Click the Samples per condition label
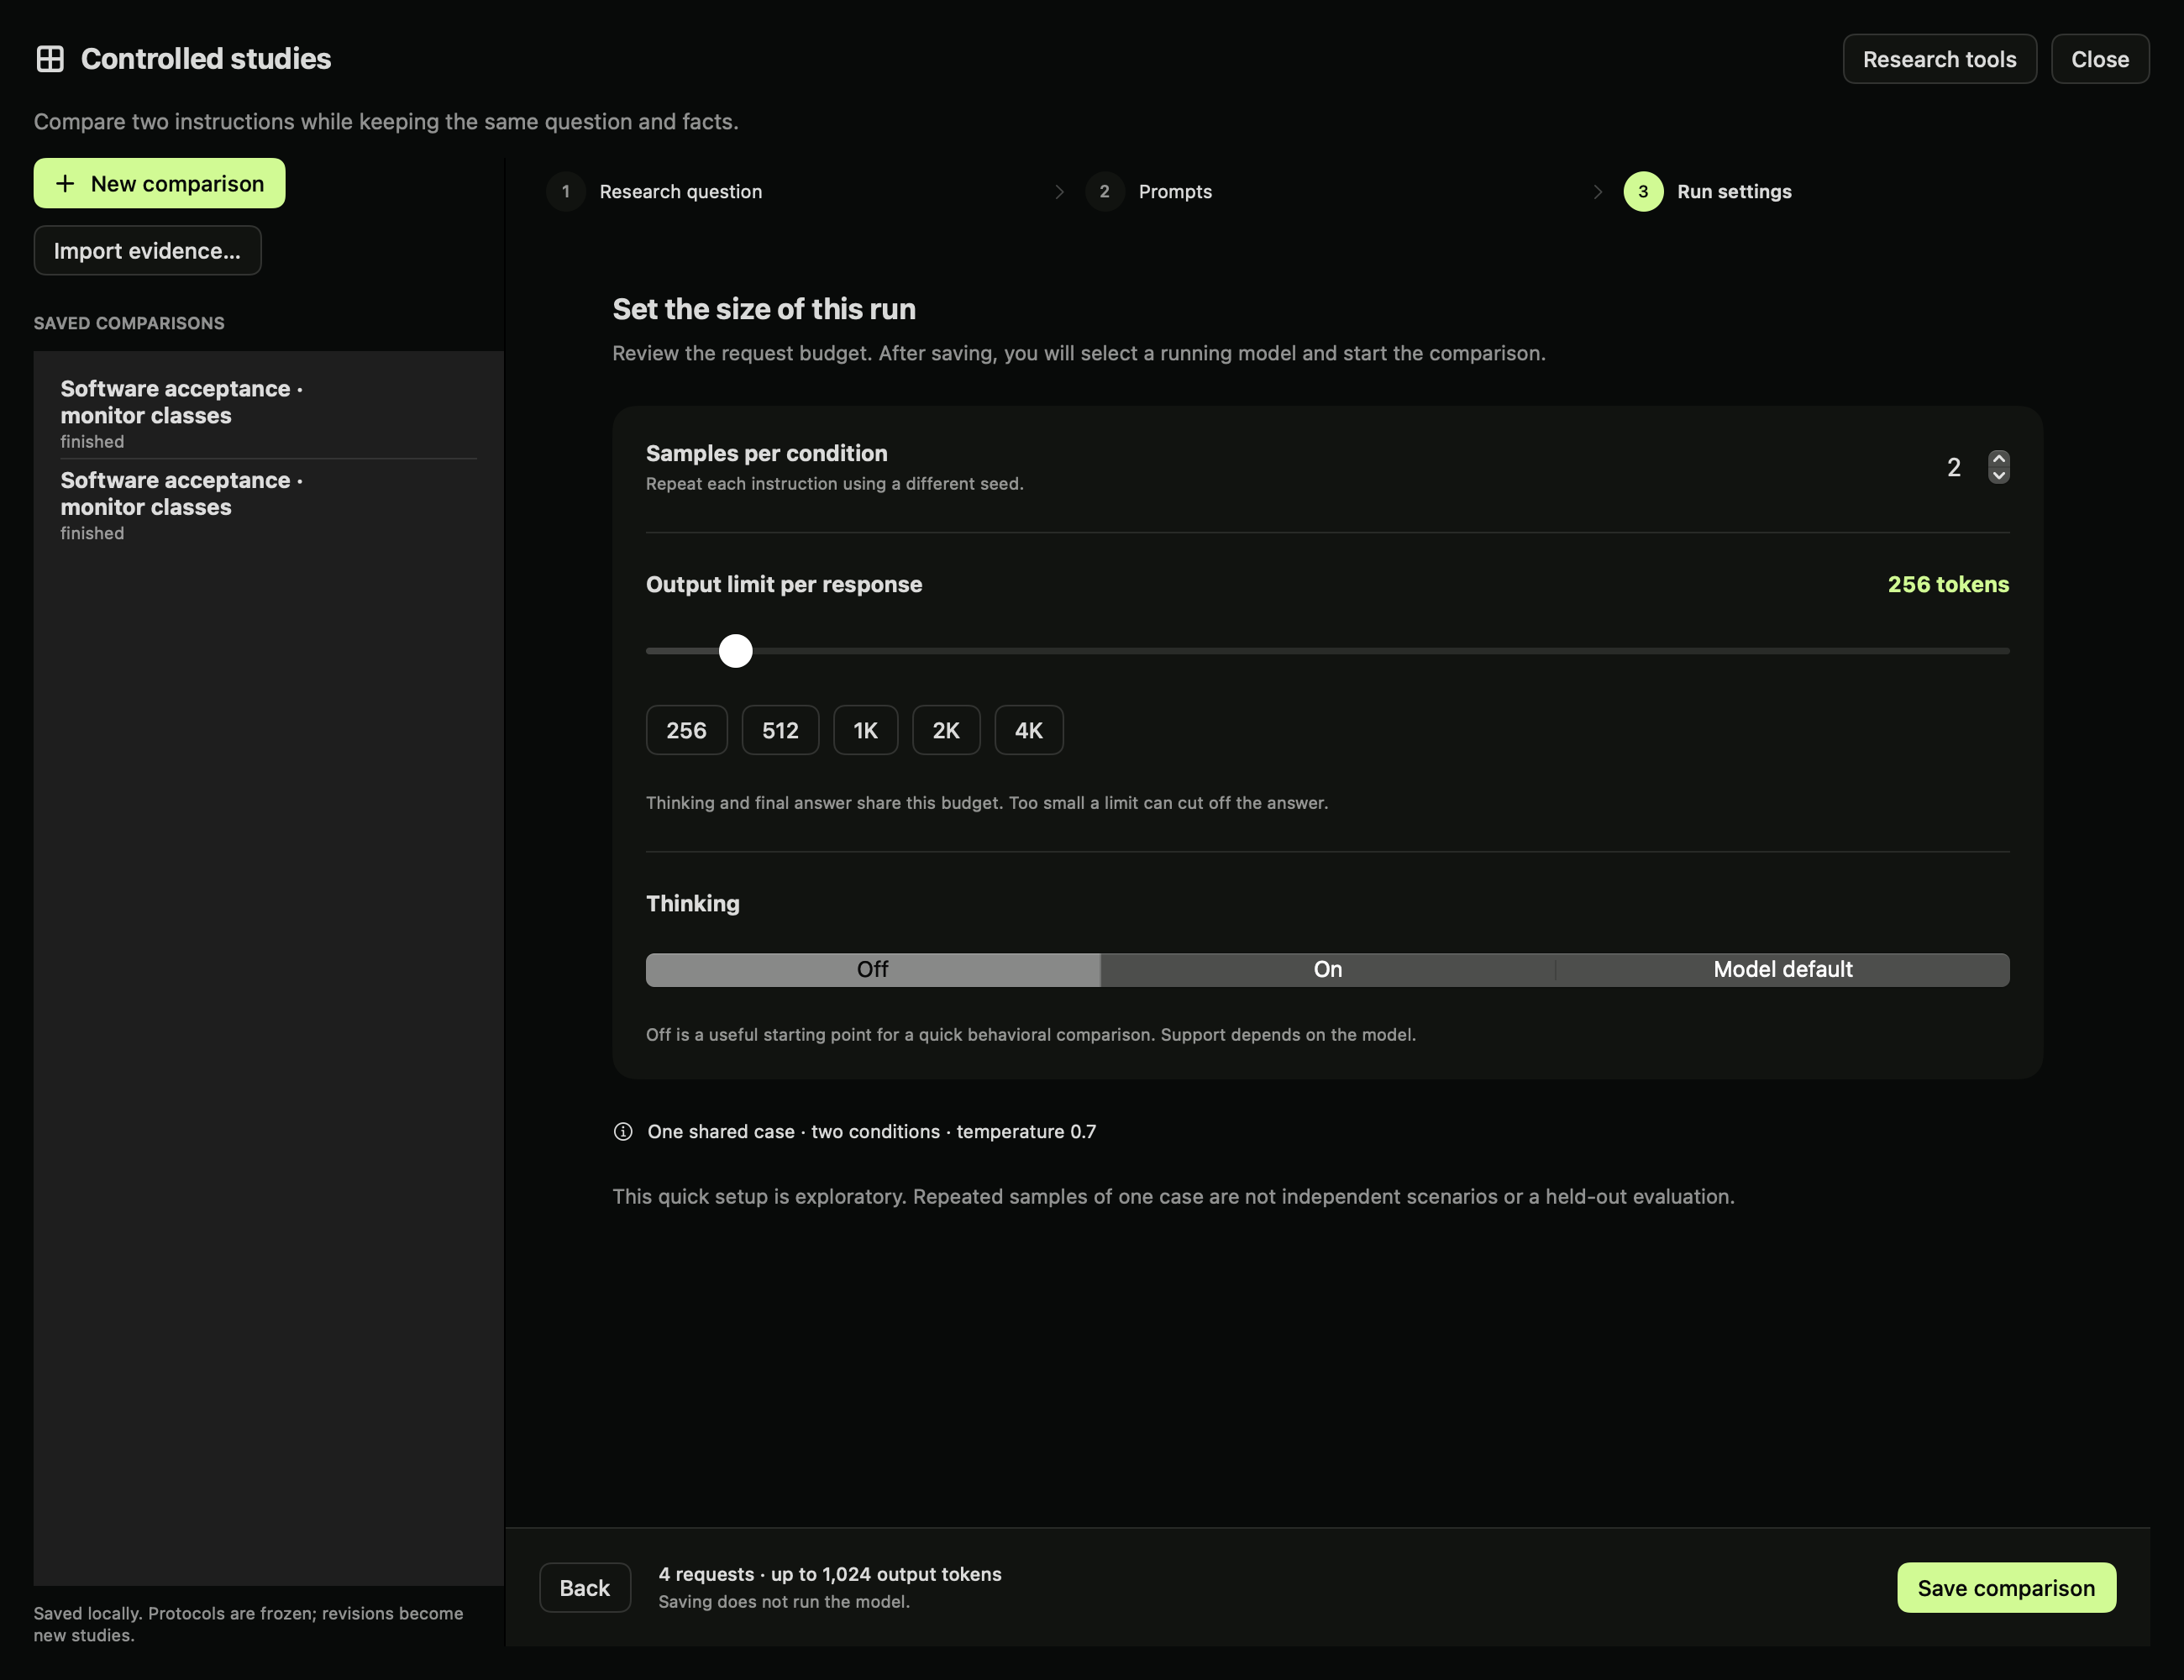Viewport: 2184px width, 1680px height. pyautogui.click(x=766, y=453)
